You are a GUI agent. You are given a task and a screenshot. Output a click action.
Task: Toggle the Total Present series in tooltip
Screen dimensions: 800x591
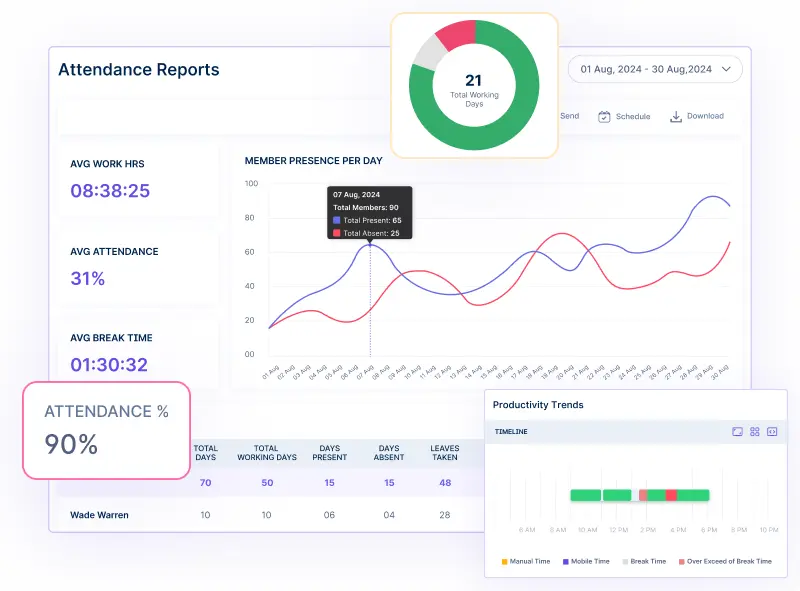click(337, 220)
